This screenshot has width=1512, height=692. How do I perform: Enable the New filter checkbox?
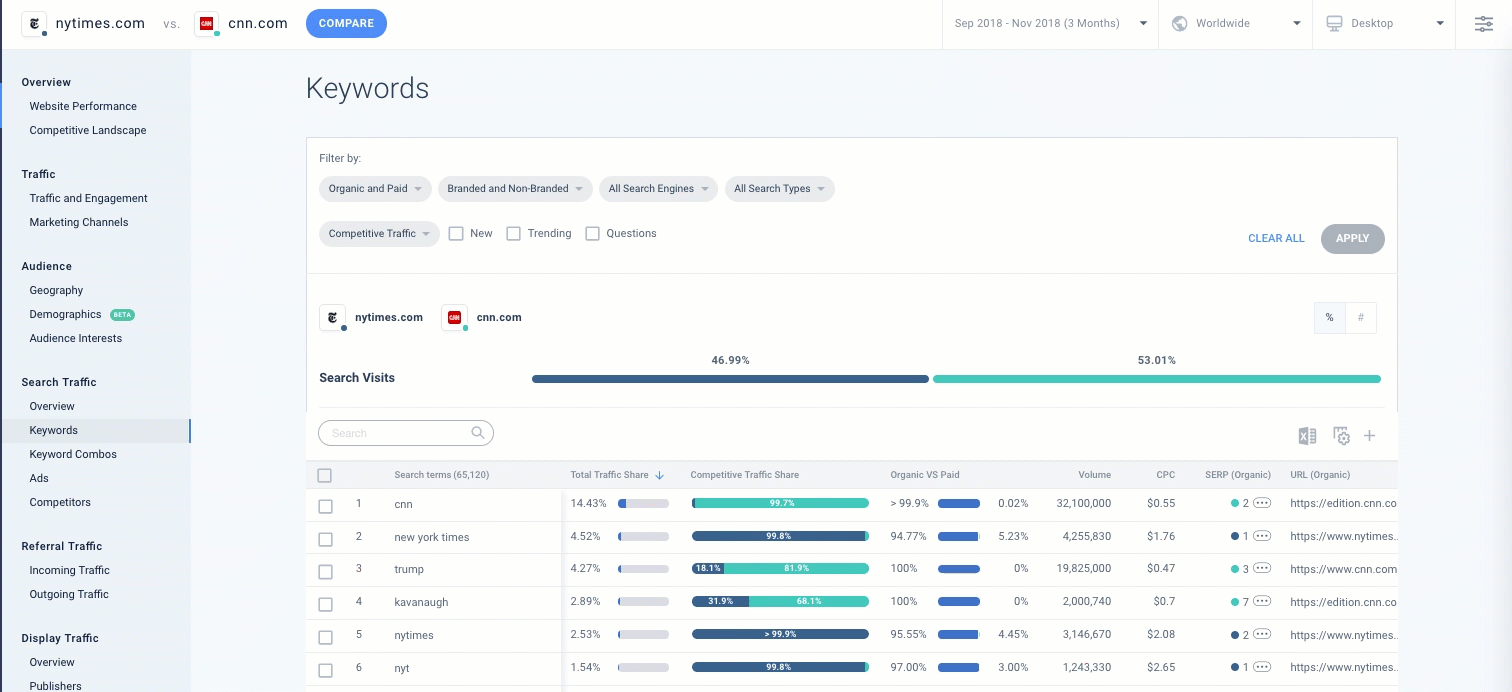[x=456, y=233]
